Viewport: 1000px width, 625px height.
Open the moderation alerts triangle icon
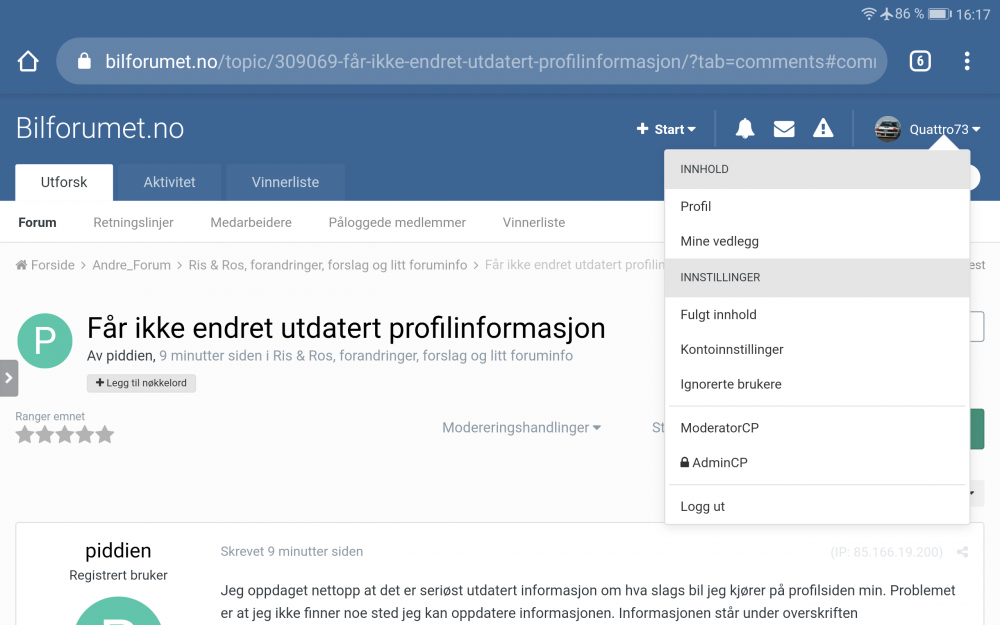823,128
